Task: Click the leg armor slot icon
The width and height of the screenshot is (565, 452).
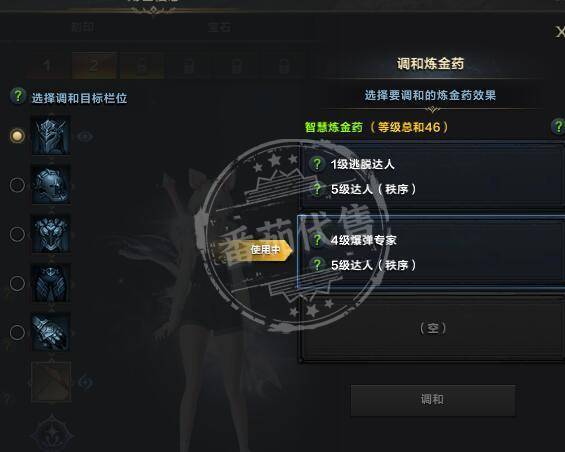Action: (51, 283)
